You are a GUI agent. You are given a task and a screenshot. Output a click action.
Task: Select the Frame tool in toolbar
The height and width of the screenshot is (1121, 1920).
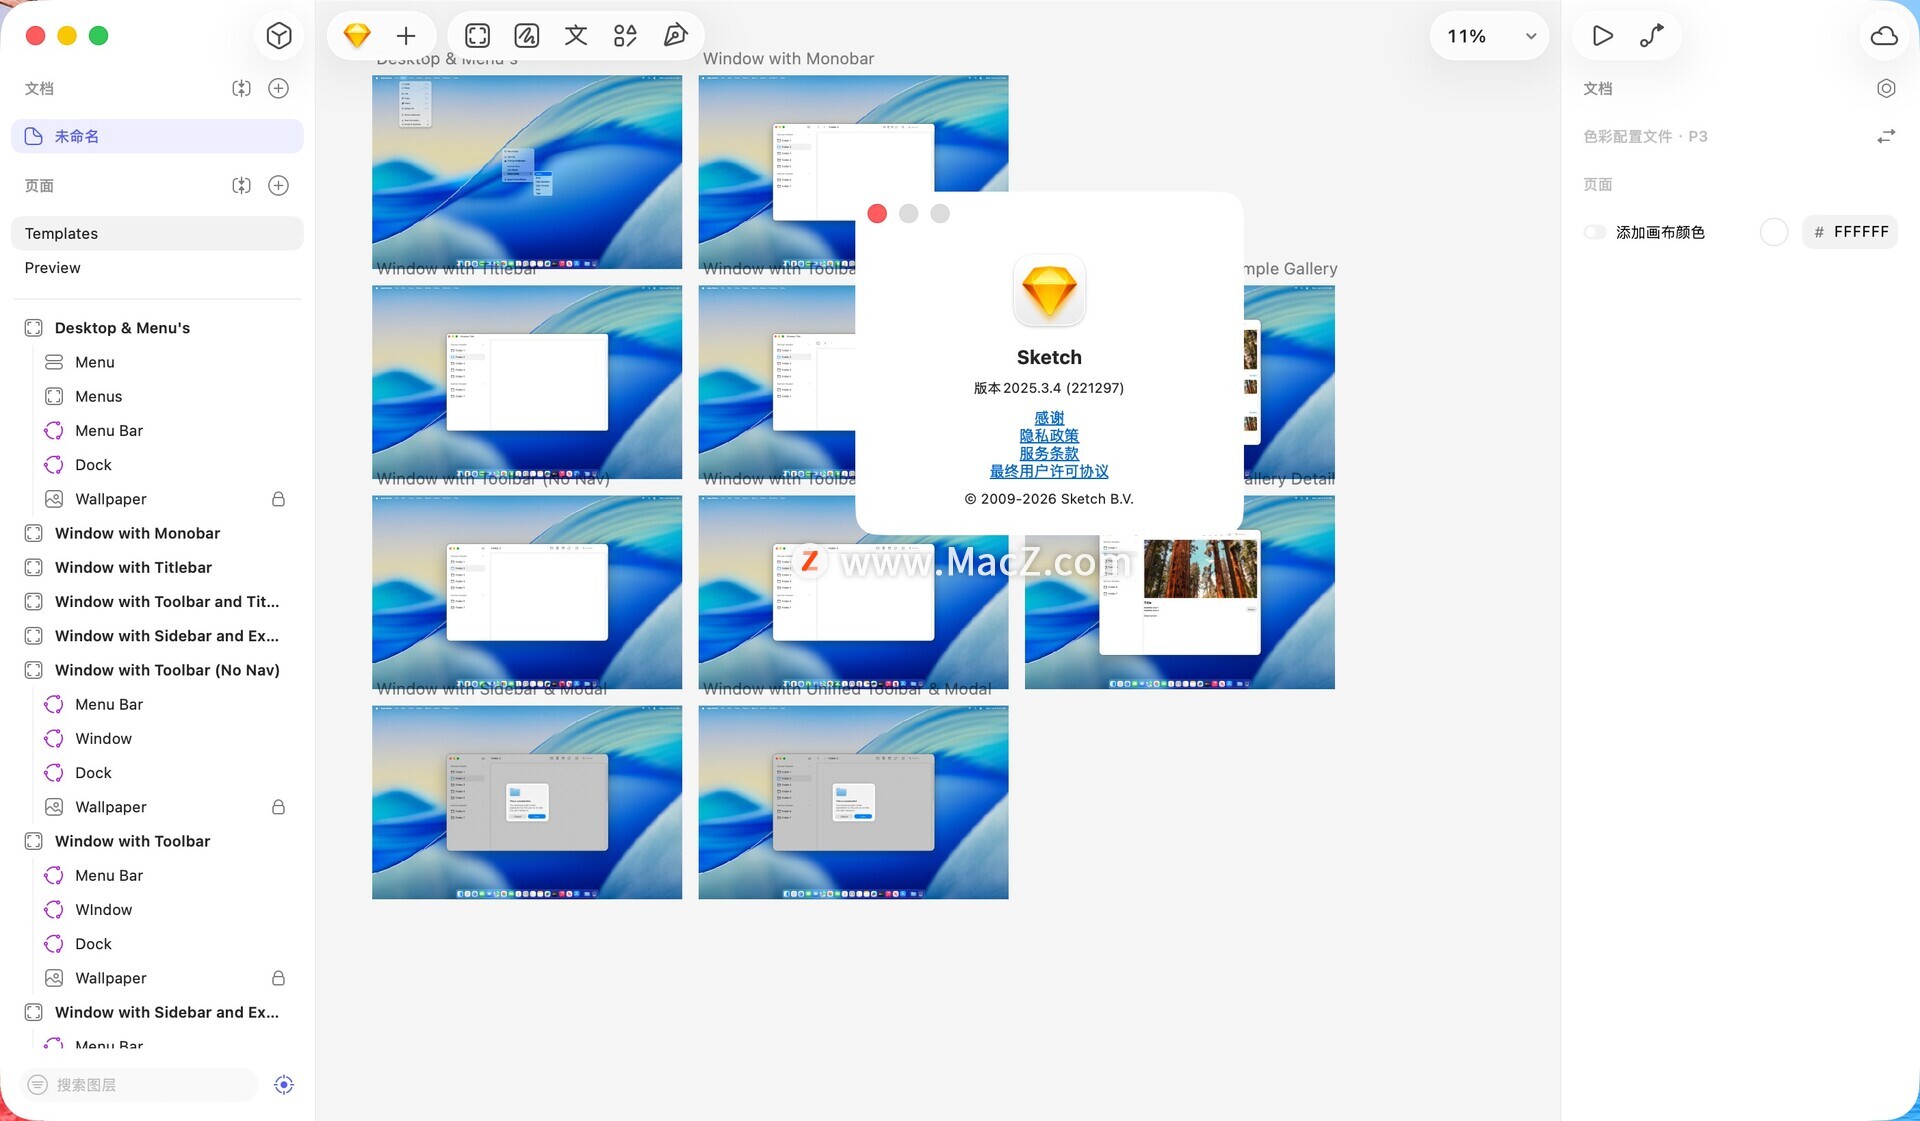tap(478, 36)
